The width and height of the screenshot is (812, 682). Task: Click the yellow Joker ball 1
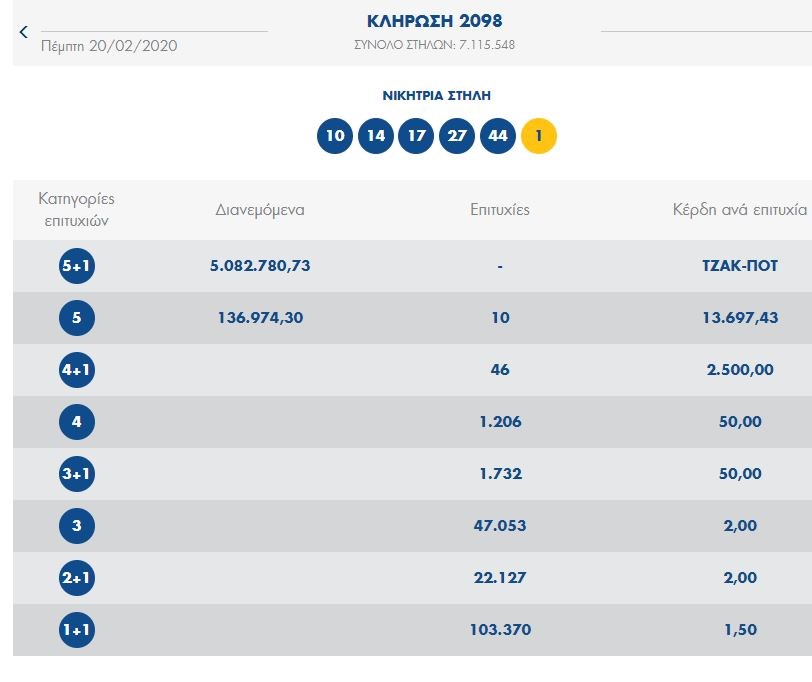click(x=539, y=136)
